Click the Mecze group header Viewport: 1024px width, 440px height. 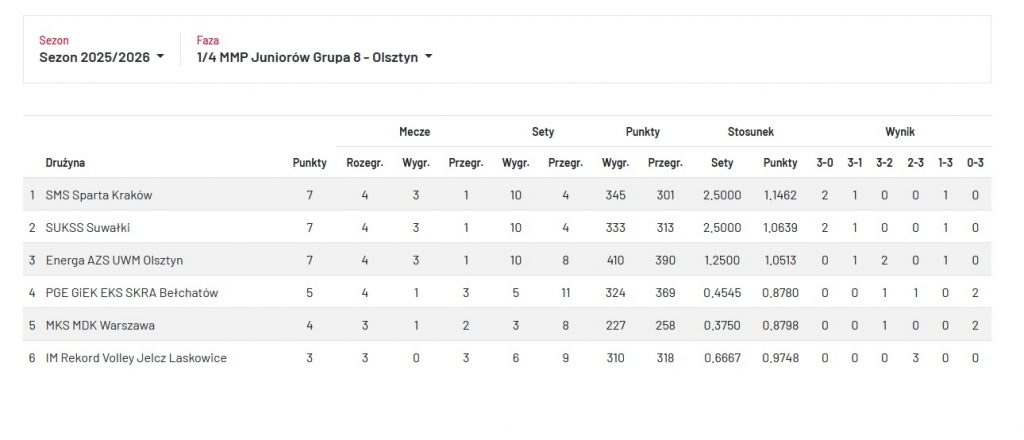click(x=415, y=132)
